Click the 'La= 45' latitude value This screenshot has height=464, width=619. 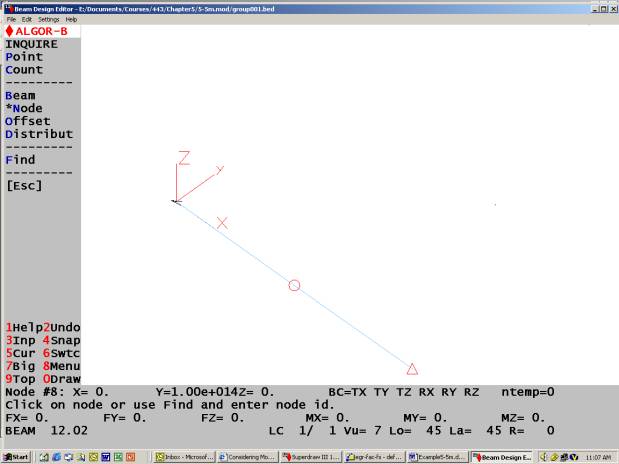click(475, 430)
